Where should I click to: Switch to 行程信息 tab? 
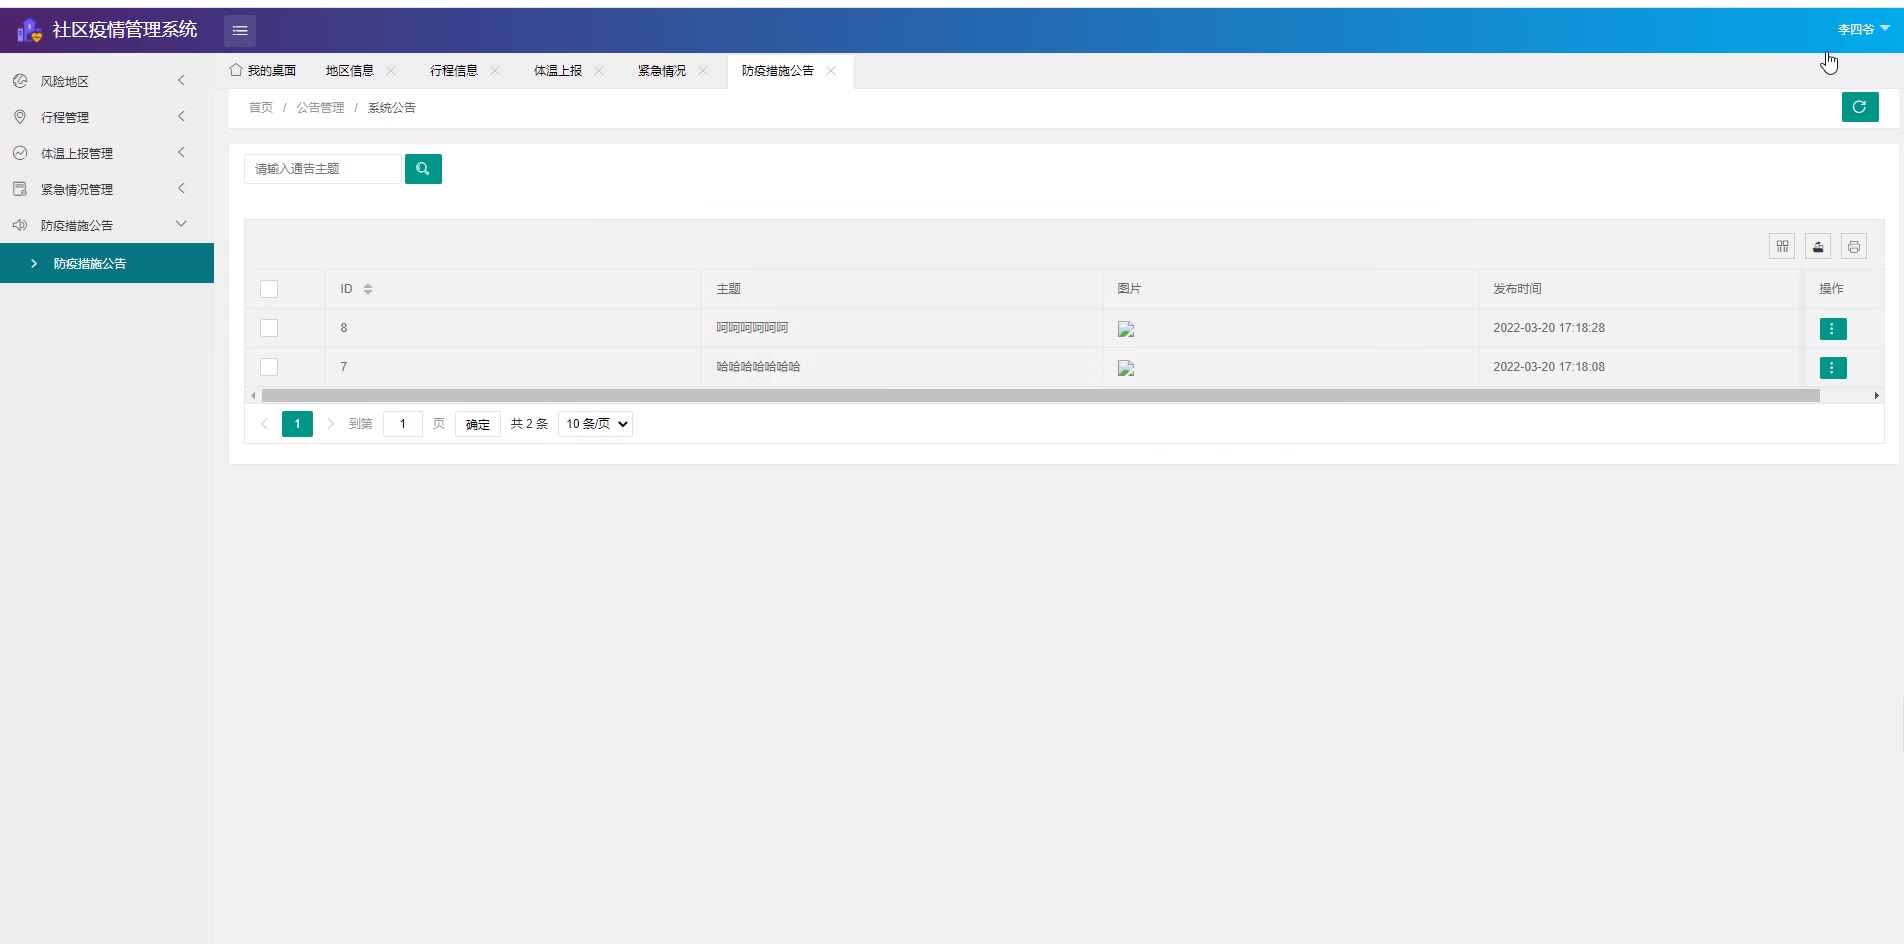(454, 71)
